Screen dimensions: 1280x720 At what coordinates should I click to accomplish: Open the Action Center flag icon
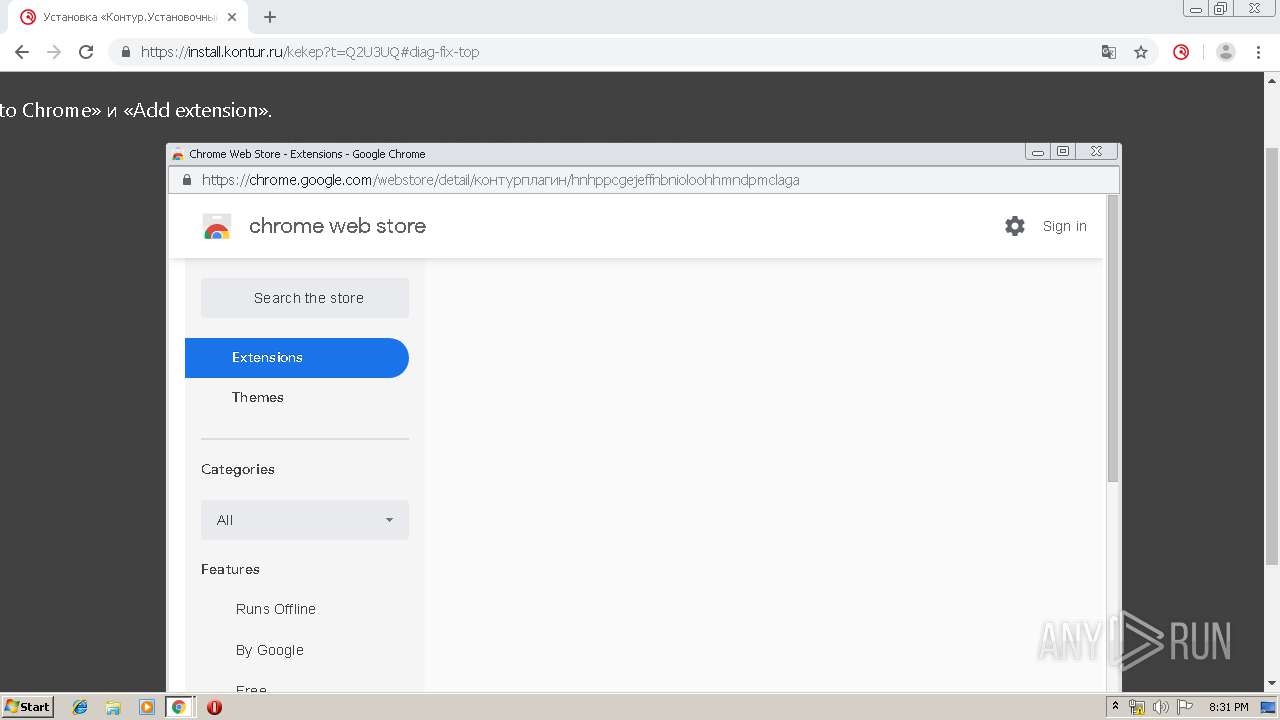1185,707
